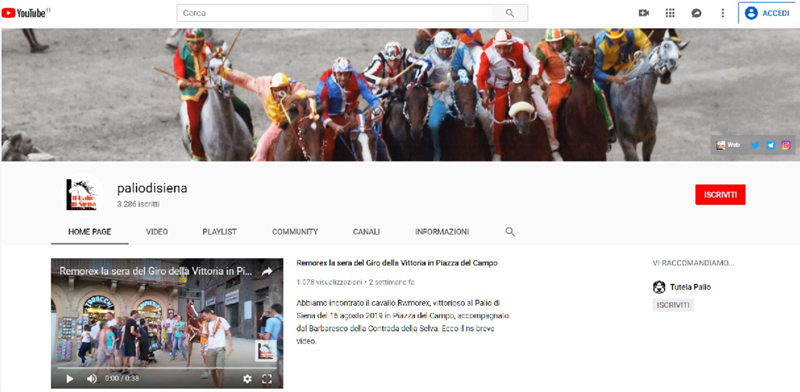The image size is (800, 392).
Task: Open the Web link on the banner
Action: point(728,145)
